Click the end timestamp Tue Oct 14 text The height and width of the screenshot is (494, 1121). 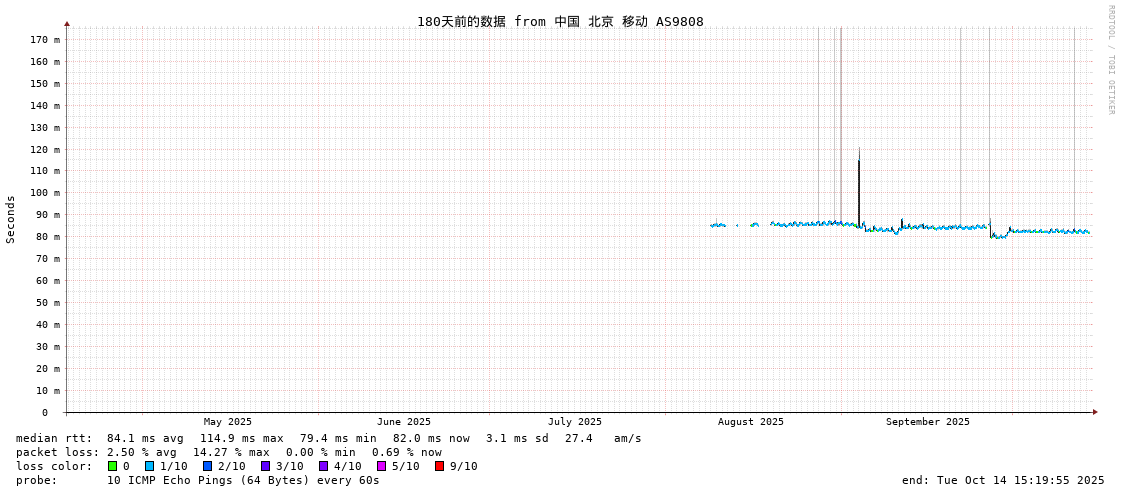(1003, 480)
